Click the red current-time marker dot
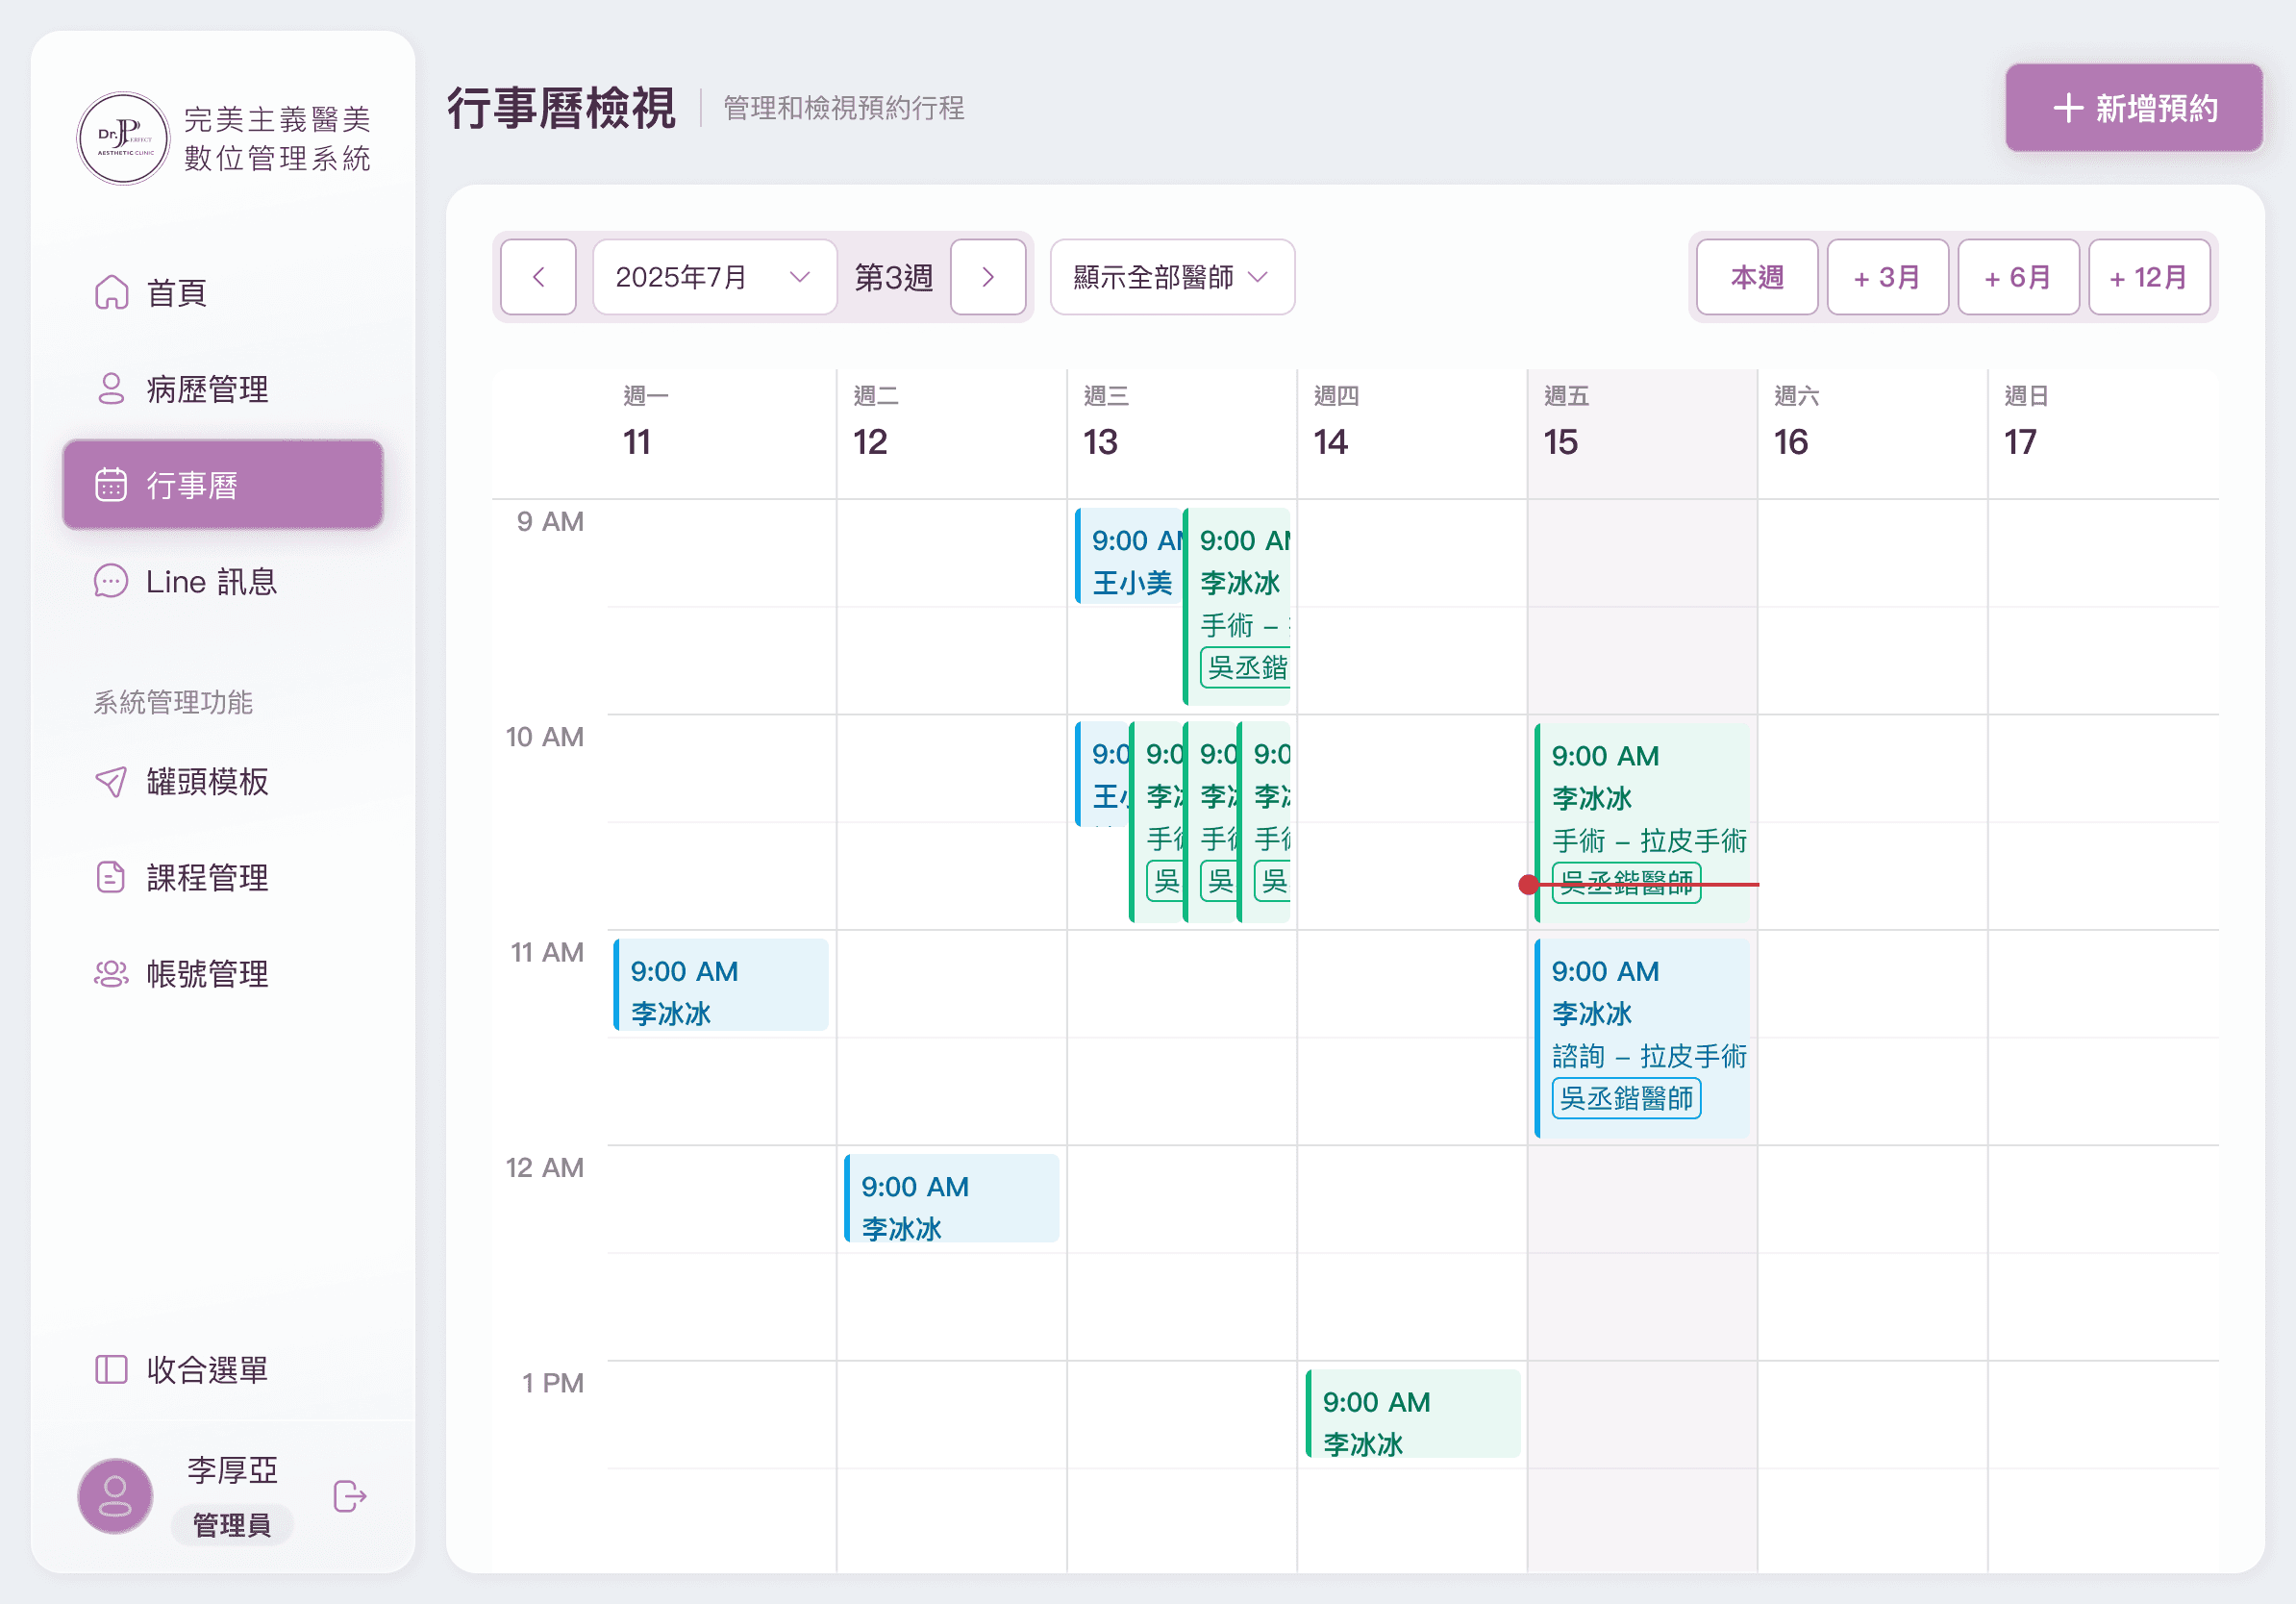The image size is (2296, 1604). pos(1527,884)
